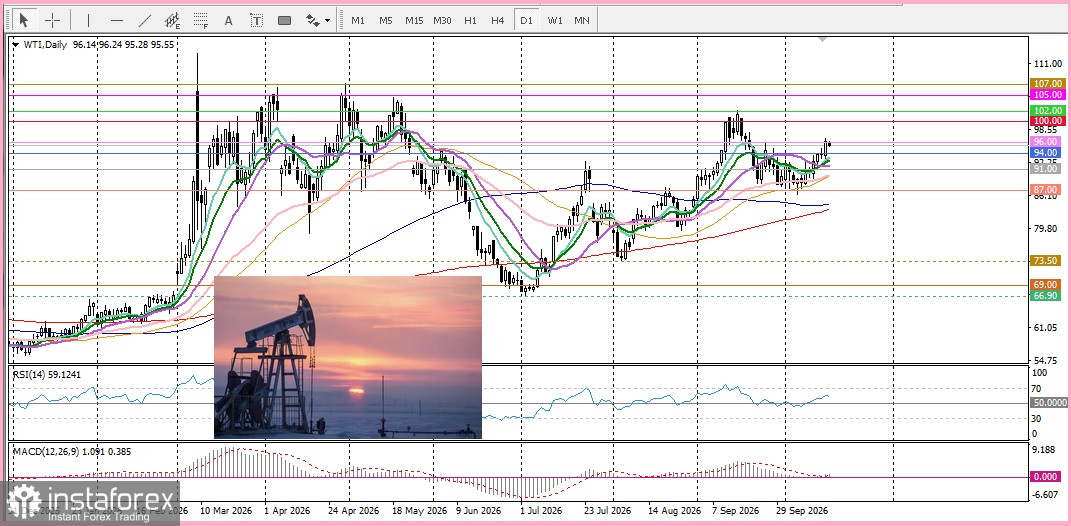The width and height of the screenshot is (1071, 526).
Task: Click the MACD(12,26,9) indicator label
Action: [x=72, y=451]
